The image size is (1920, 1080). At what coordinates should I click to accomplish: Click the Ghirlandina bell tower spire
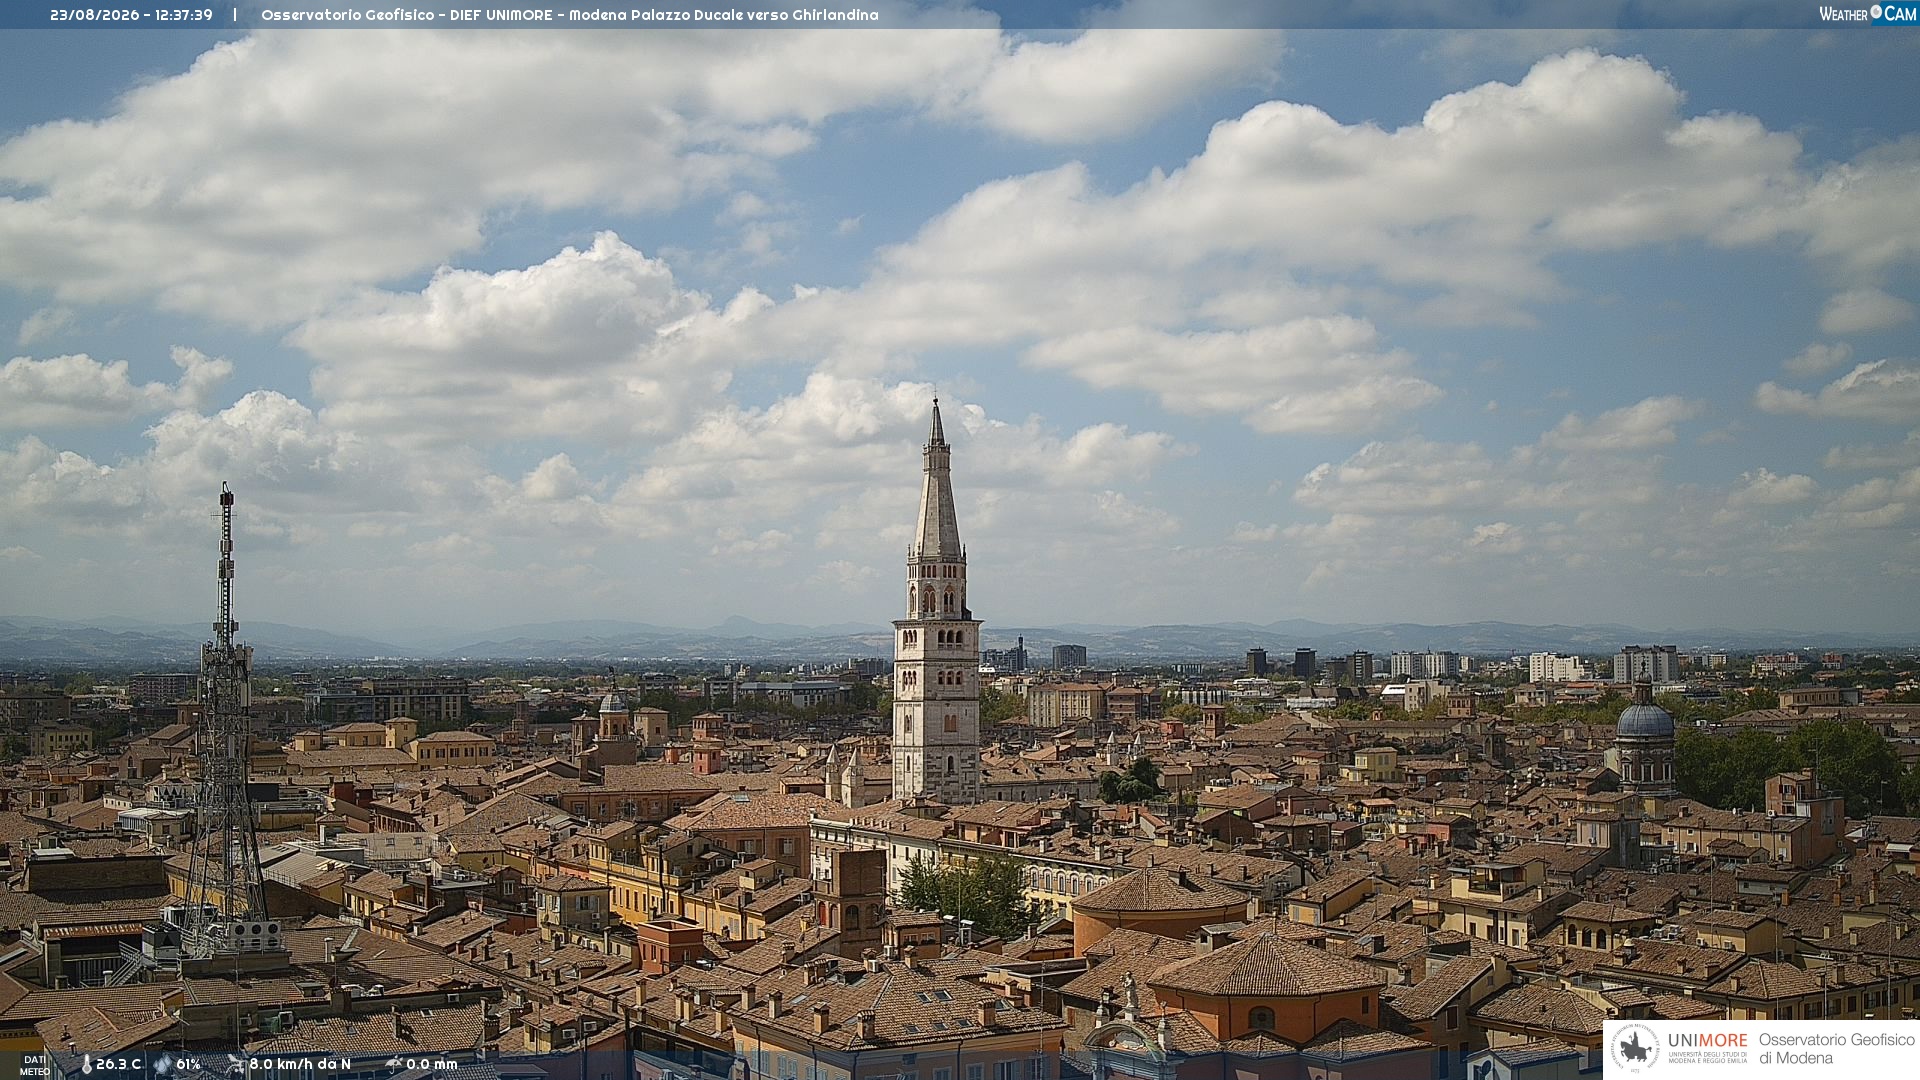937,480
